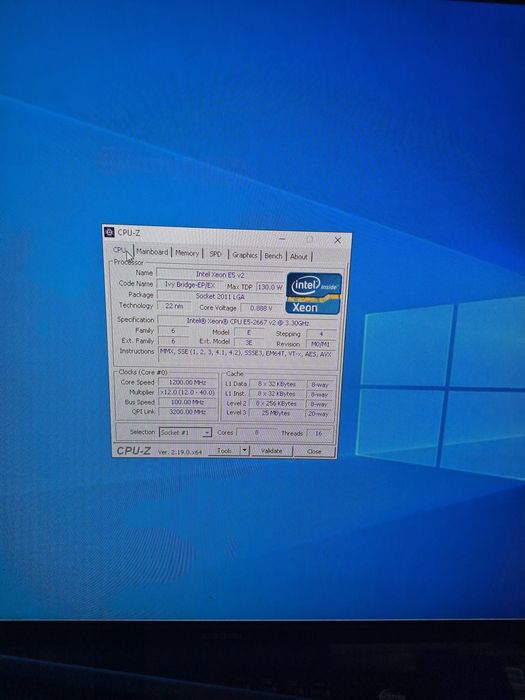Open the Mainboard tab
This screenshot has width=525, height=700.
pyautogui.click(x=152, y=252)
